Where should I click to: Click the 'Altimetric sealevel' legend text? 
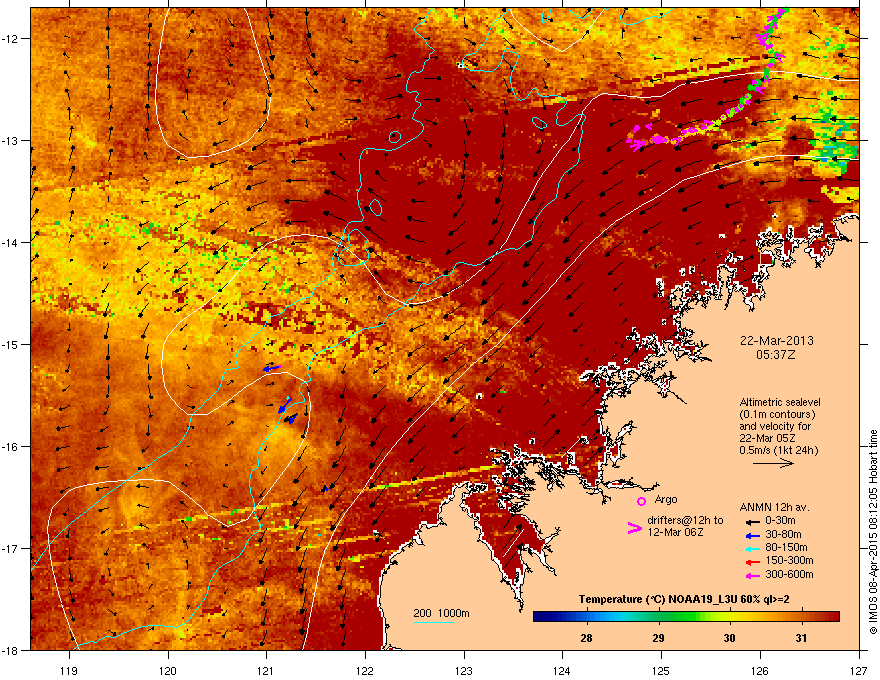point(780,402)
